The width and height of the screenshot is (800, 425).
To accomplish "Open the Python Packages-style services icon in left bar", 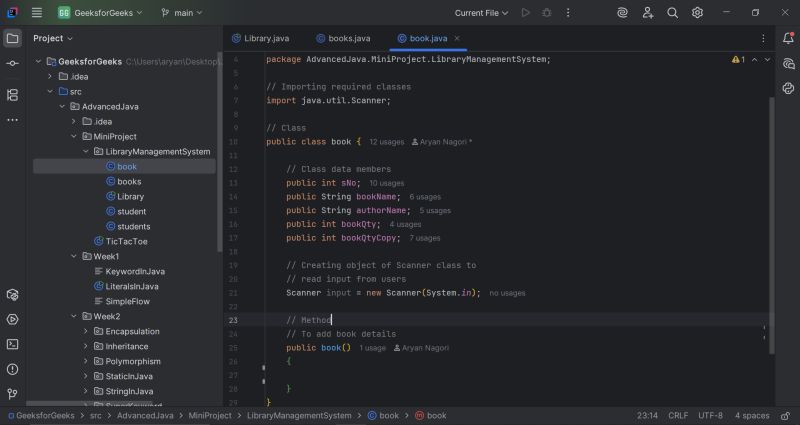I will 13,294.
